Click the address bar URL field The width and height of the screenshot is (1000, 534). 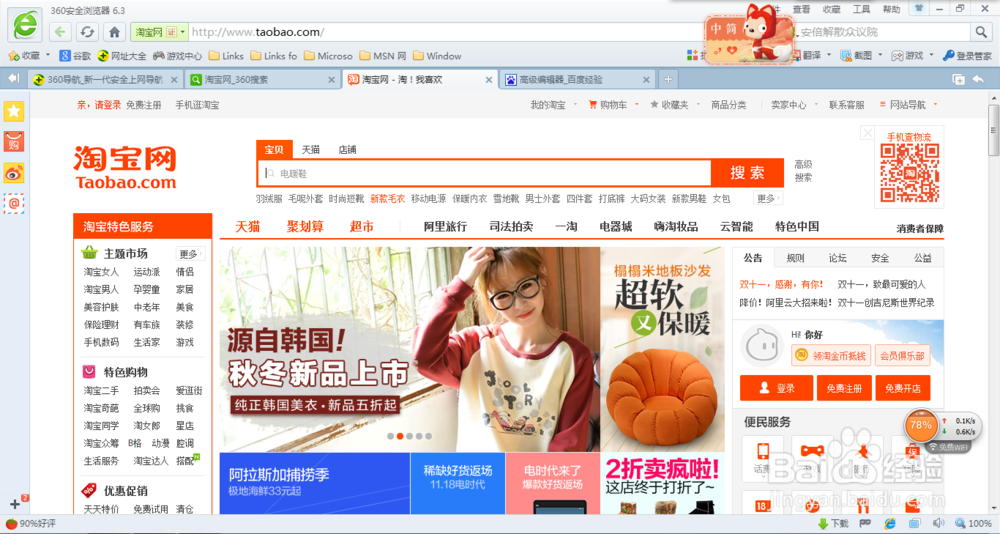446,32
